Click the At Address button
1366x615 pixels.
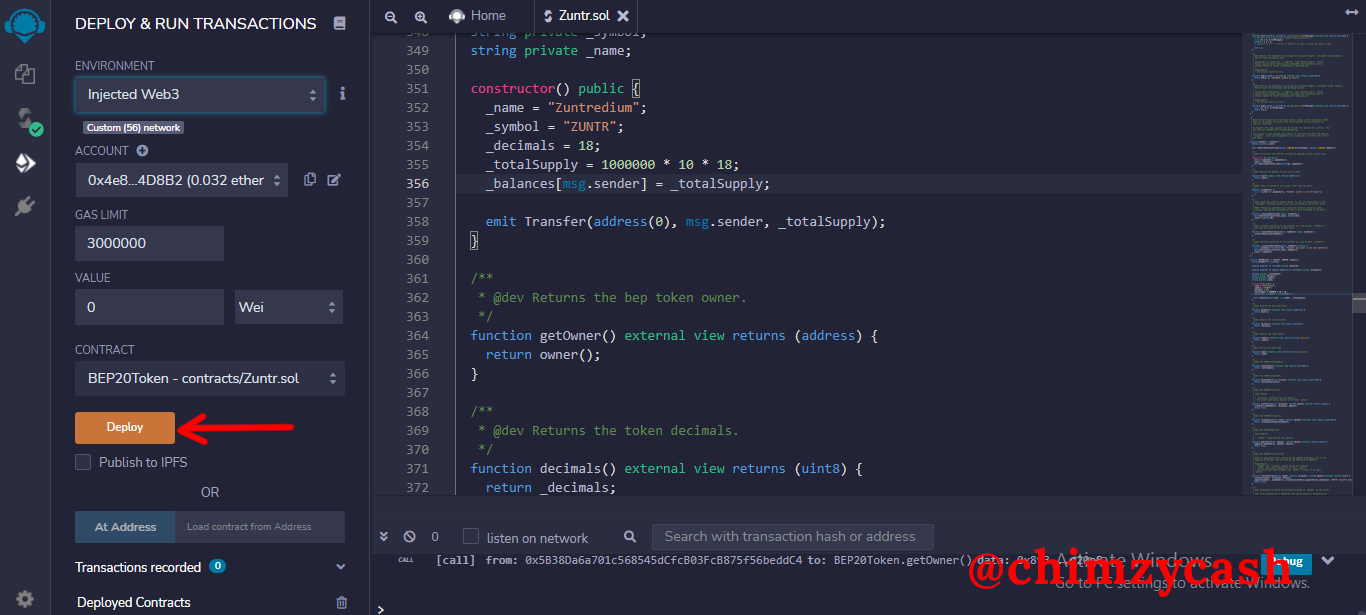pyautogui.click(x=125, y=527)
